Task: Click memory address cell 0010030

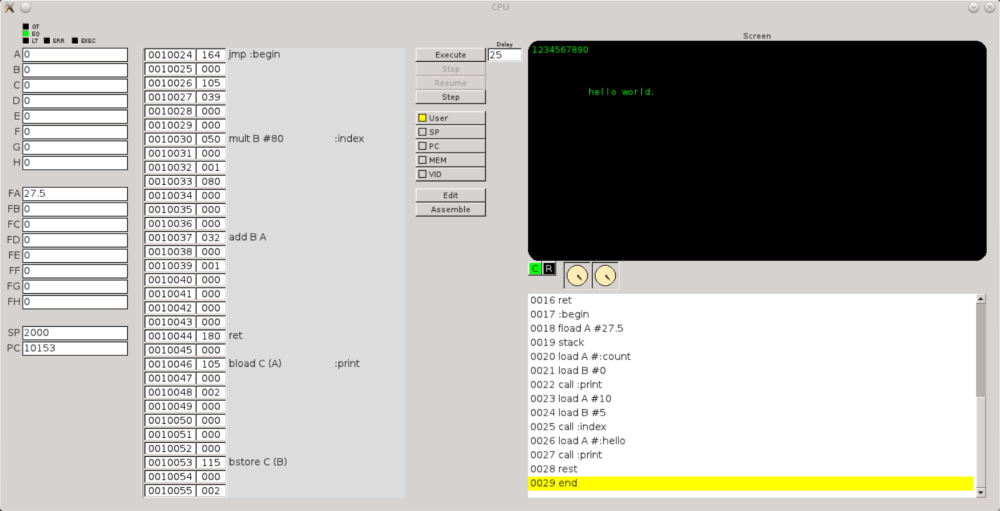Action: (170, 139)
